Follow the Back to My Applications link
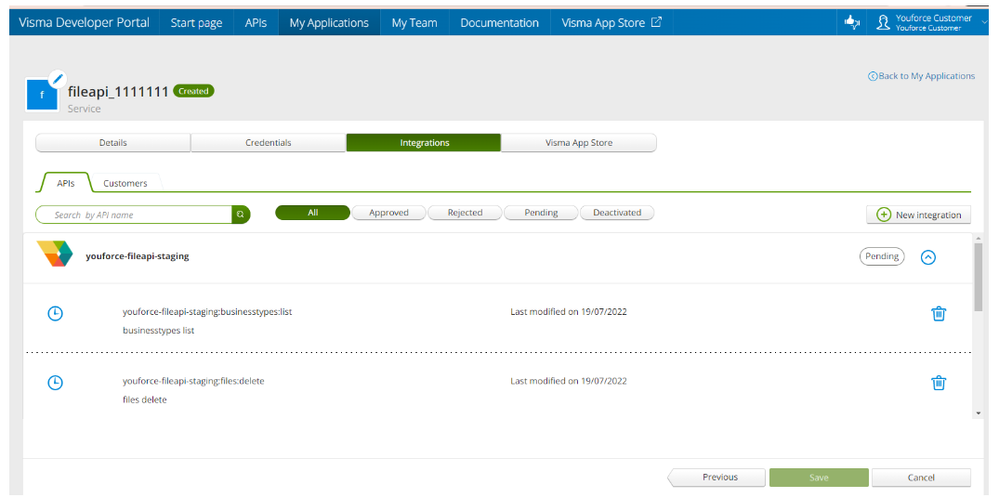Screen dimensions: 999x496 [921, 76]
